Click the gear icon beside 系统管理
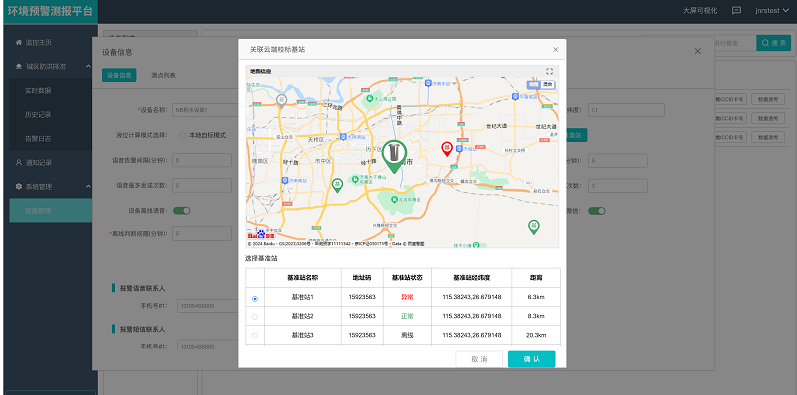 click(19, 187)
